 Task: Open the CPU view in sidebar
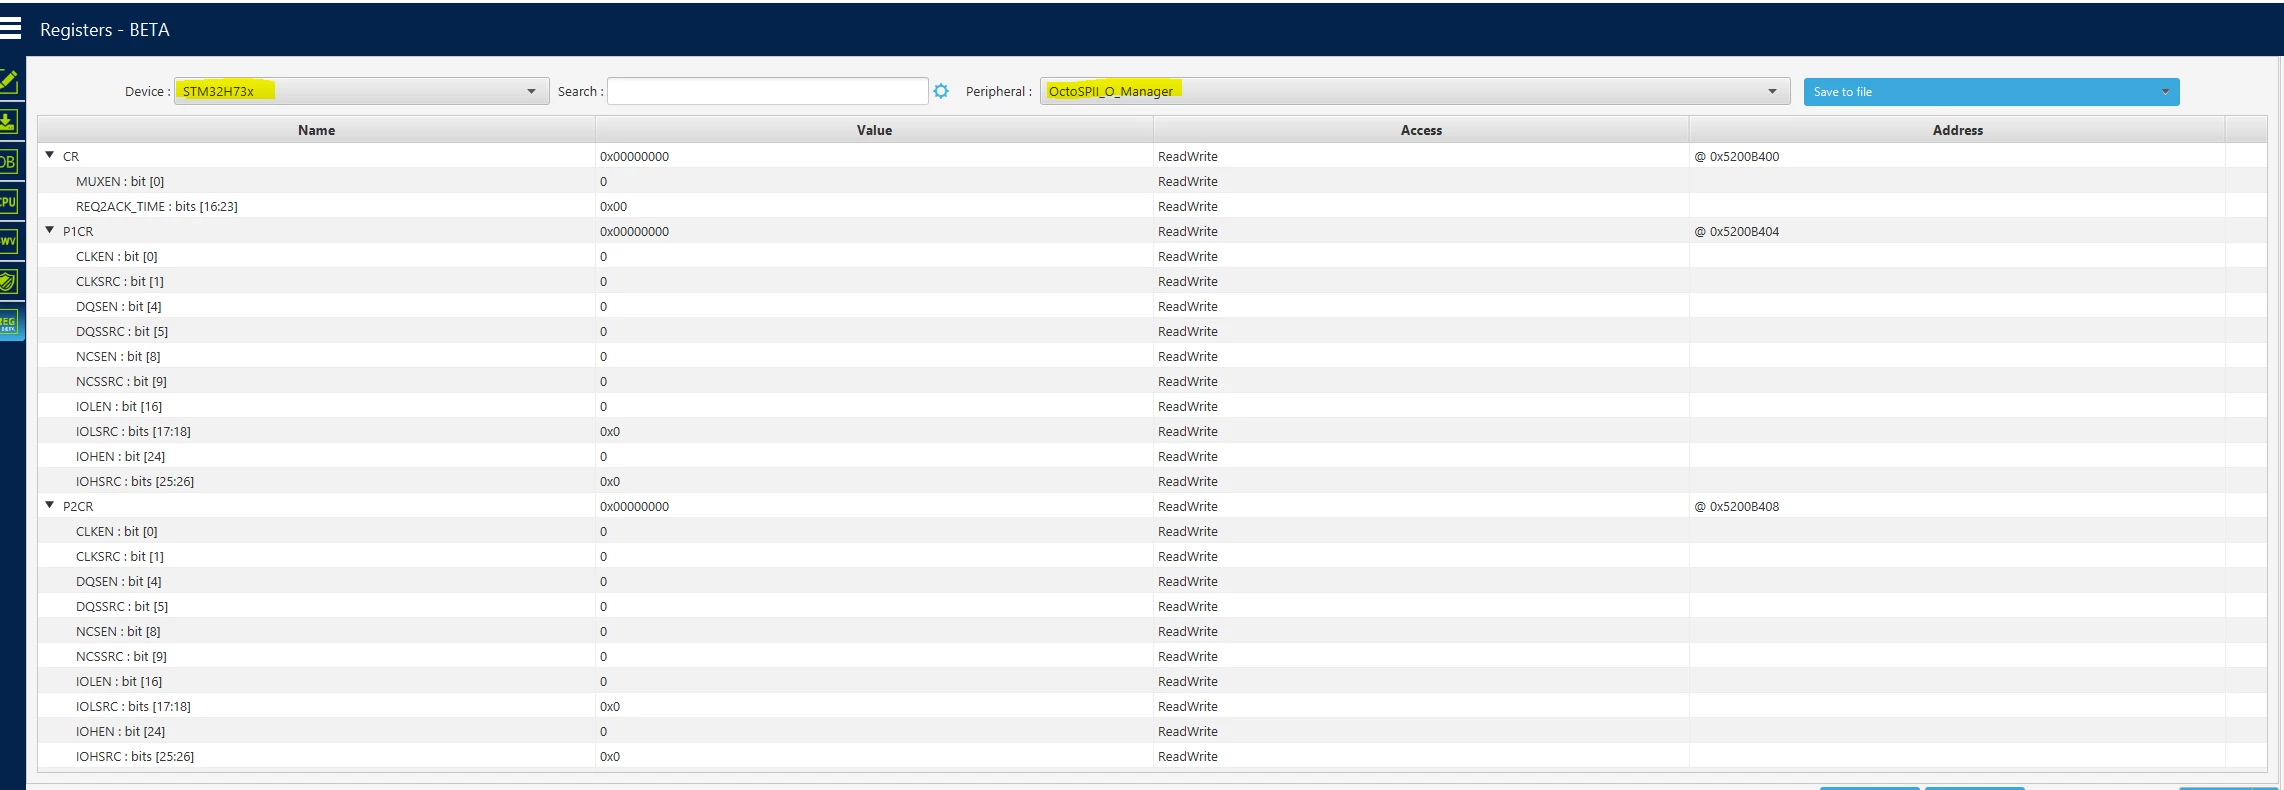click(x=9, y=201)
